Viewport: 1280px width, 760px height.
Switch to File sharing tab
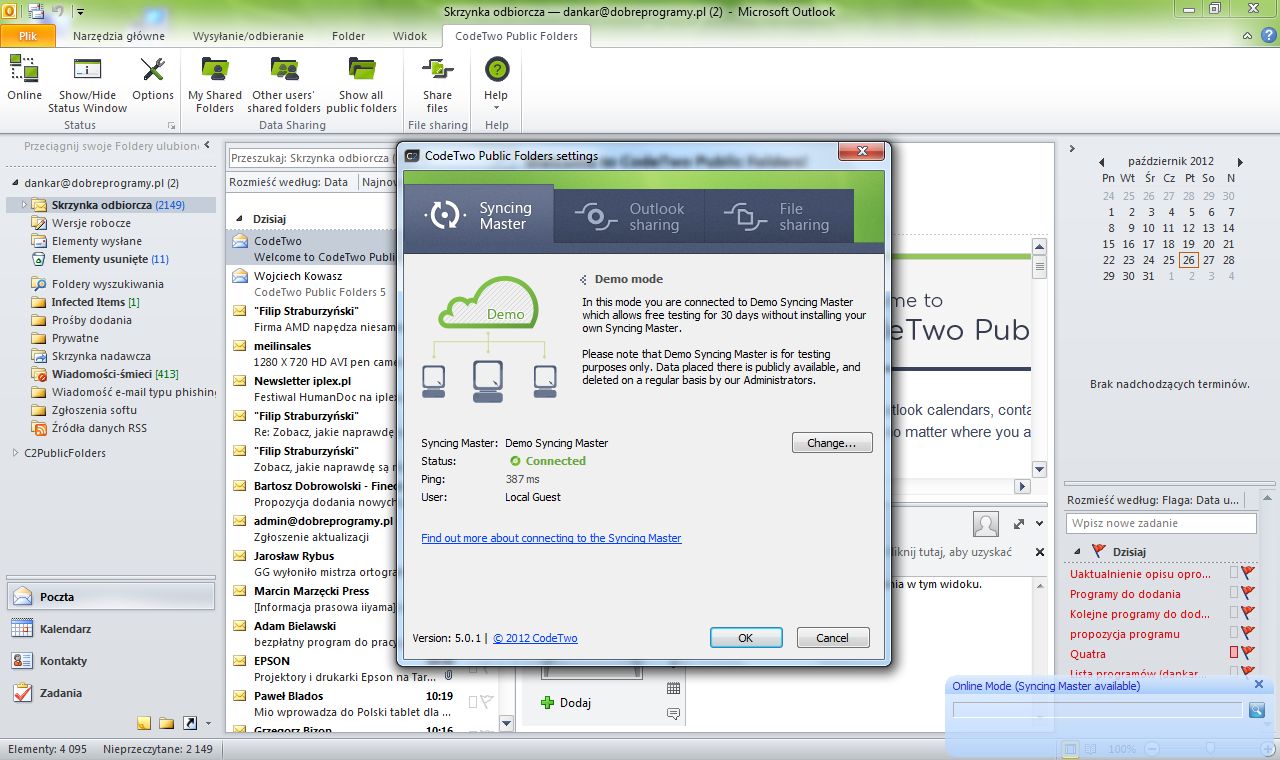point(780,216)
